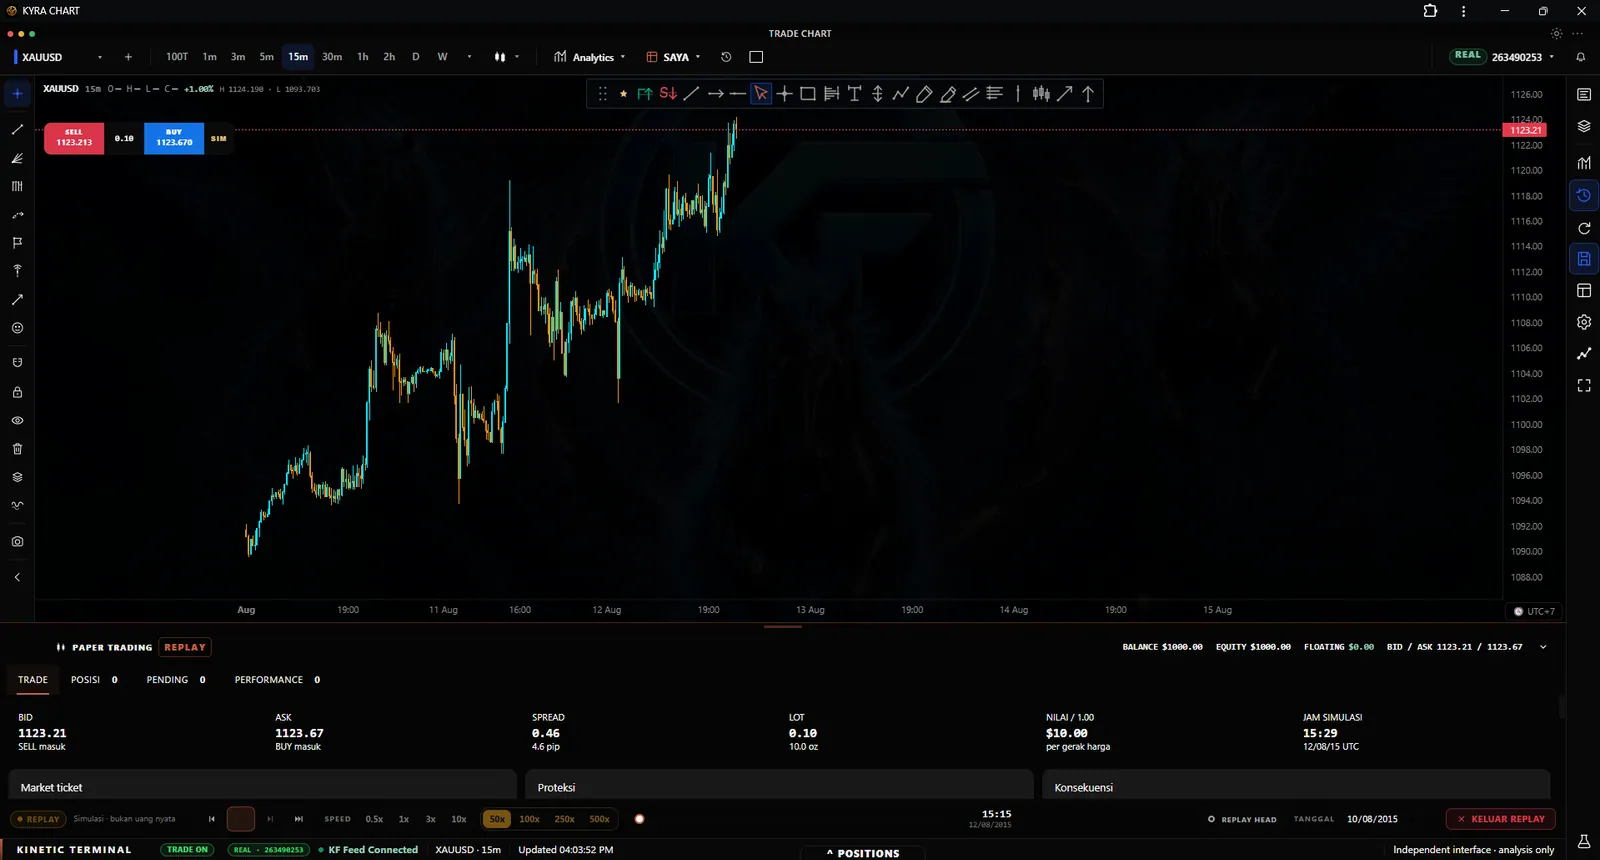Image resolution: width=1600 pixels, height=860 pixels.
Task: Click the REPLAY HEAD button
Action: coord(1242,819)
